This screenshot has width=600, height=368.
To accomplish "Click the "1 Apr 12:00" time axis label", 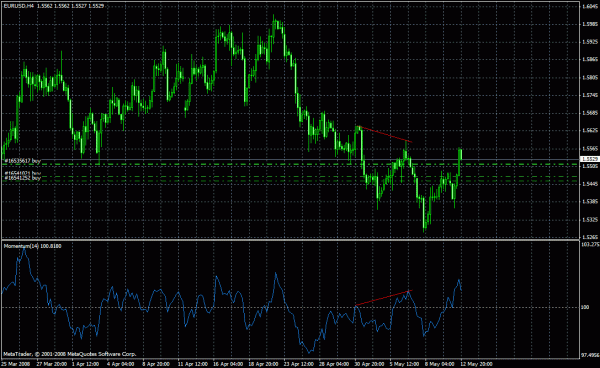I will click(x=86, y=364).
